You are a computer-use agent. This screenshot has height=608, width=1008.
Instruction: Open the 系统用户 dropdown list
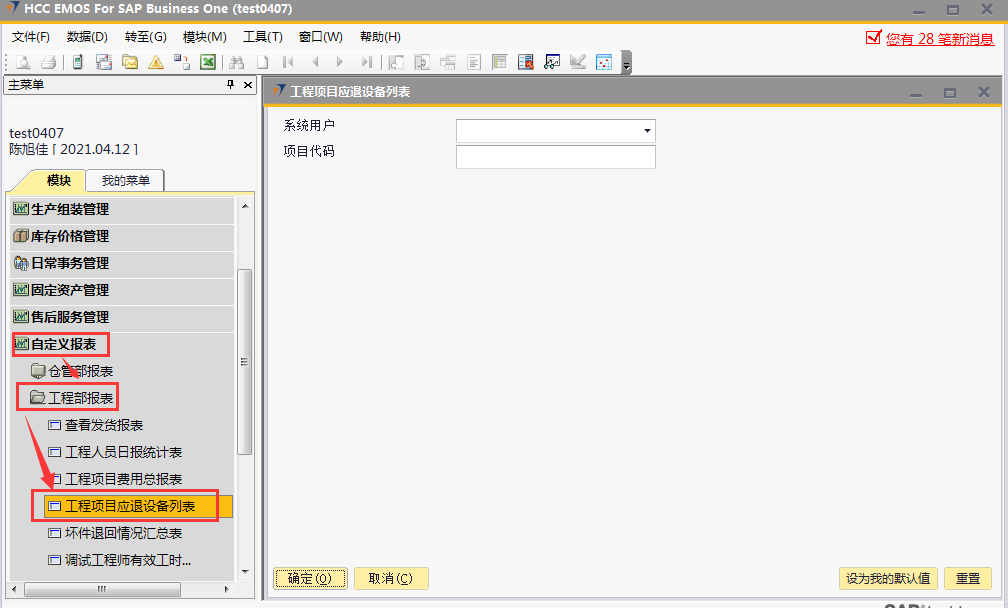(647, 131)
